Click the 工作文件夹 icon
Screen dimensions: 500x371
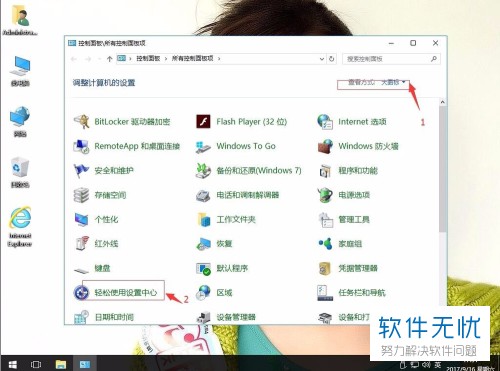point(204,220)
